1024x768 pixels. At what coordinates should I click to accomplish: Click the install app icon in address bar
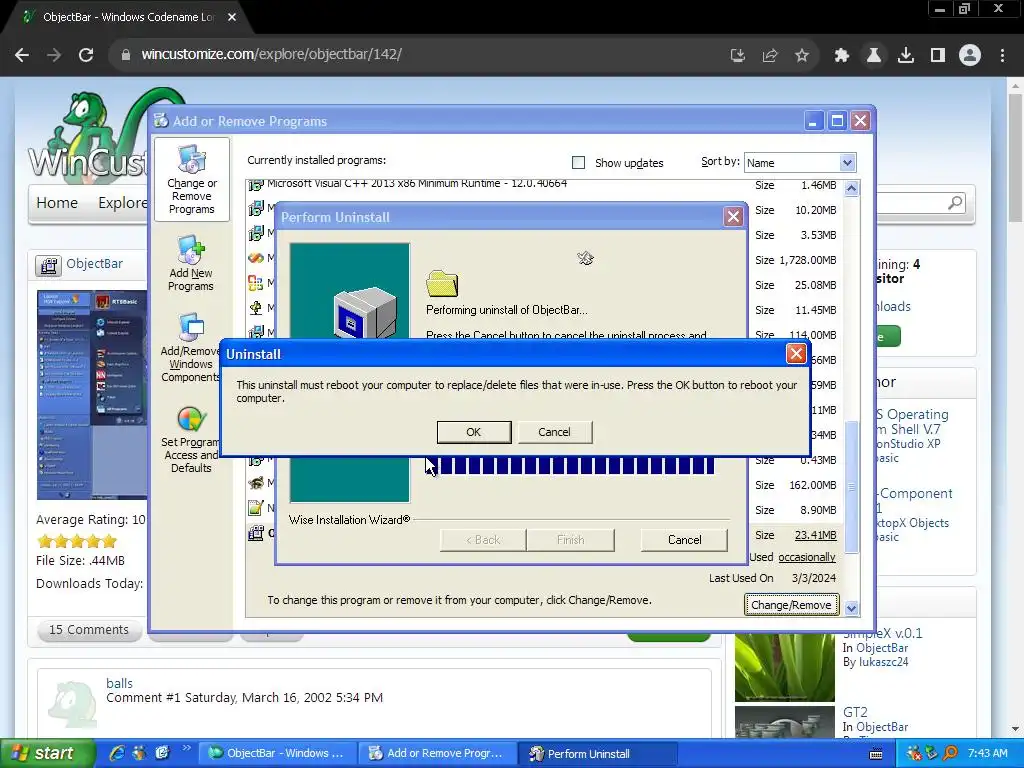tap(738, 56)
